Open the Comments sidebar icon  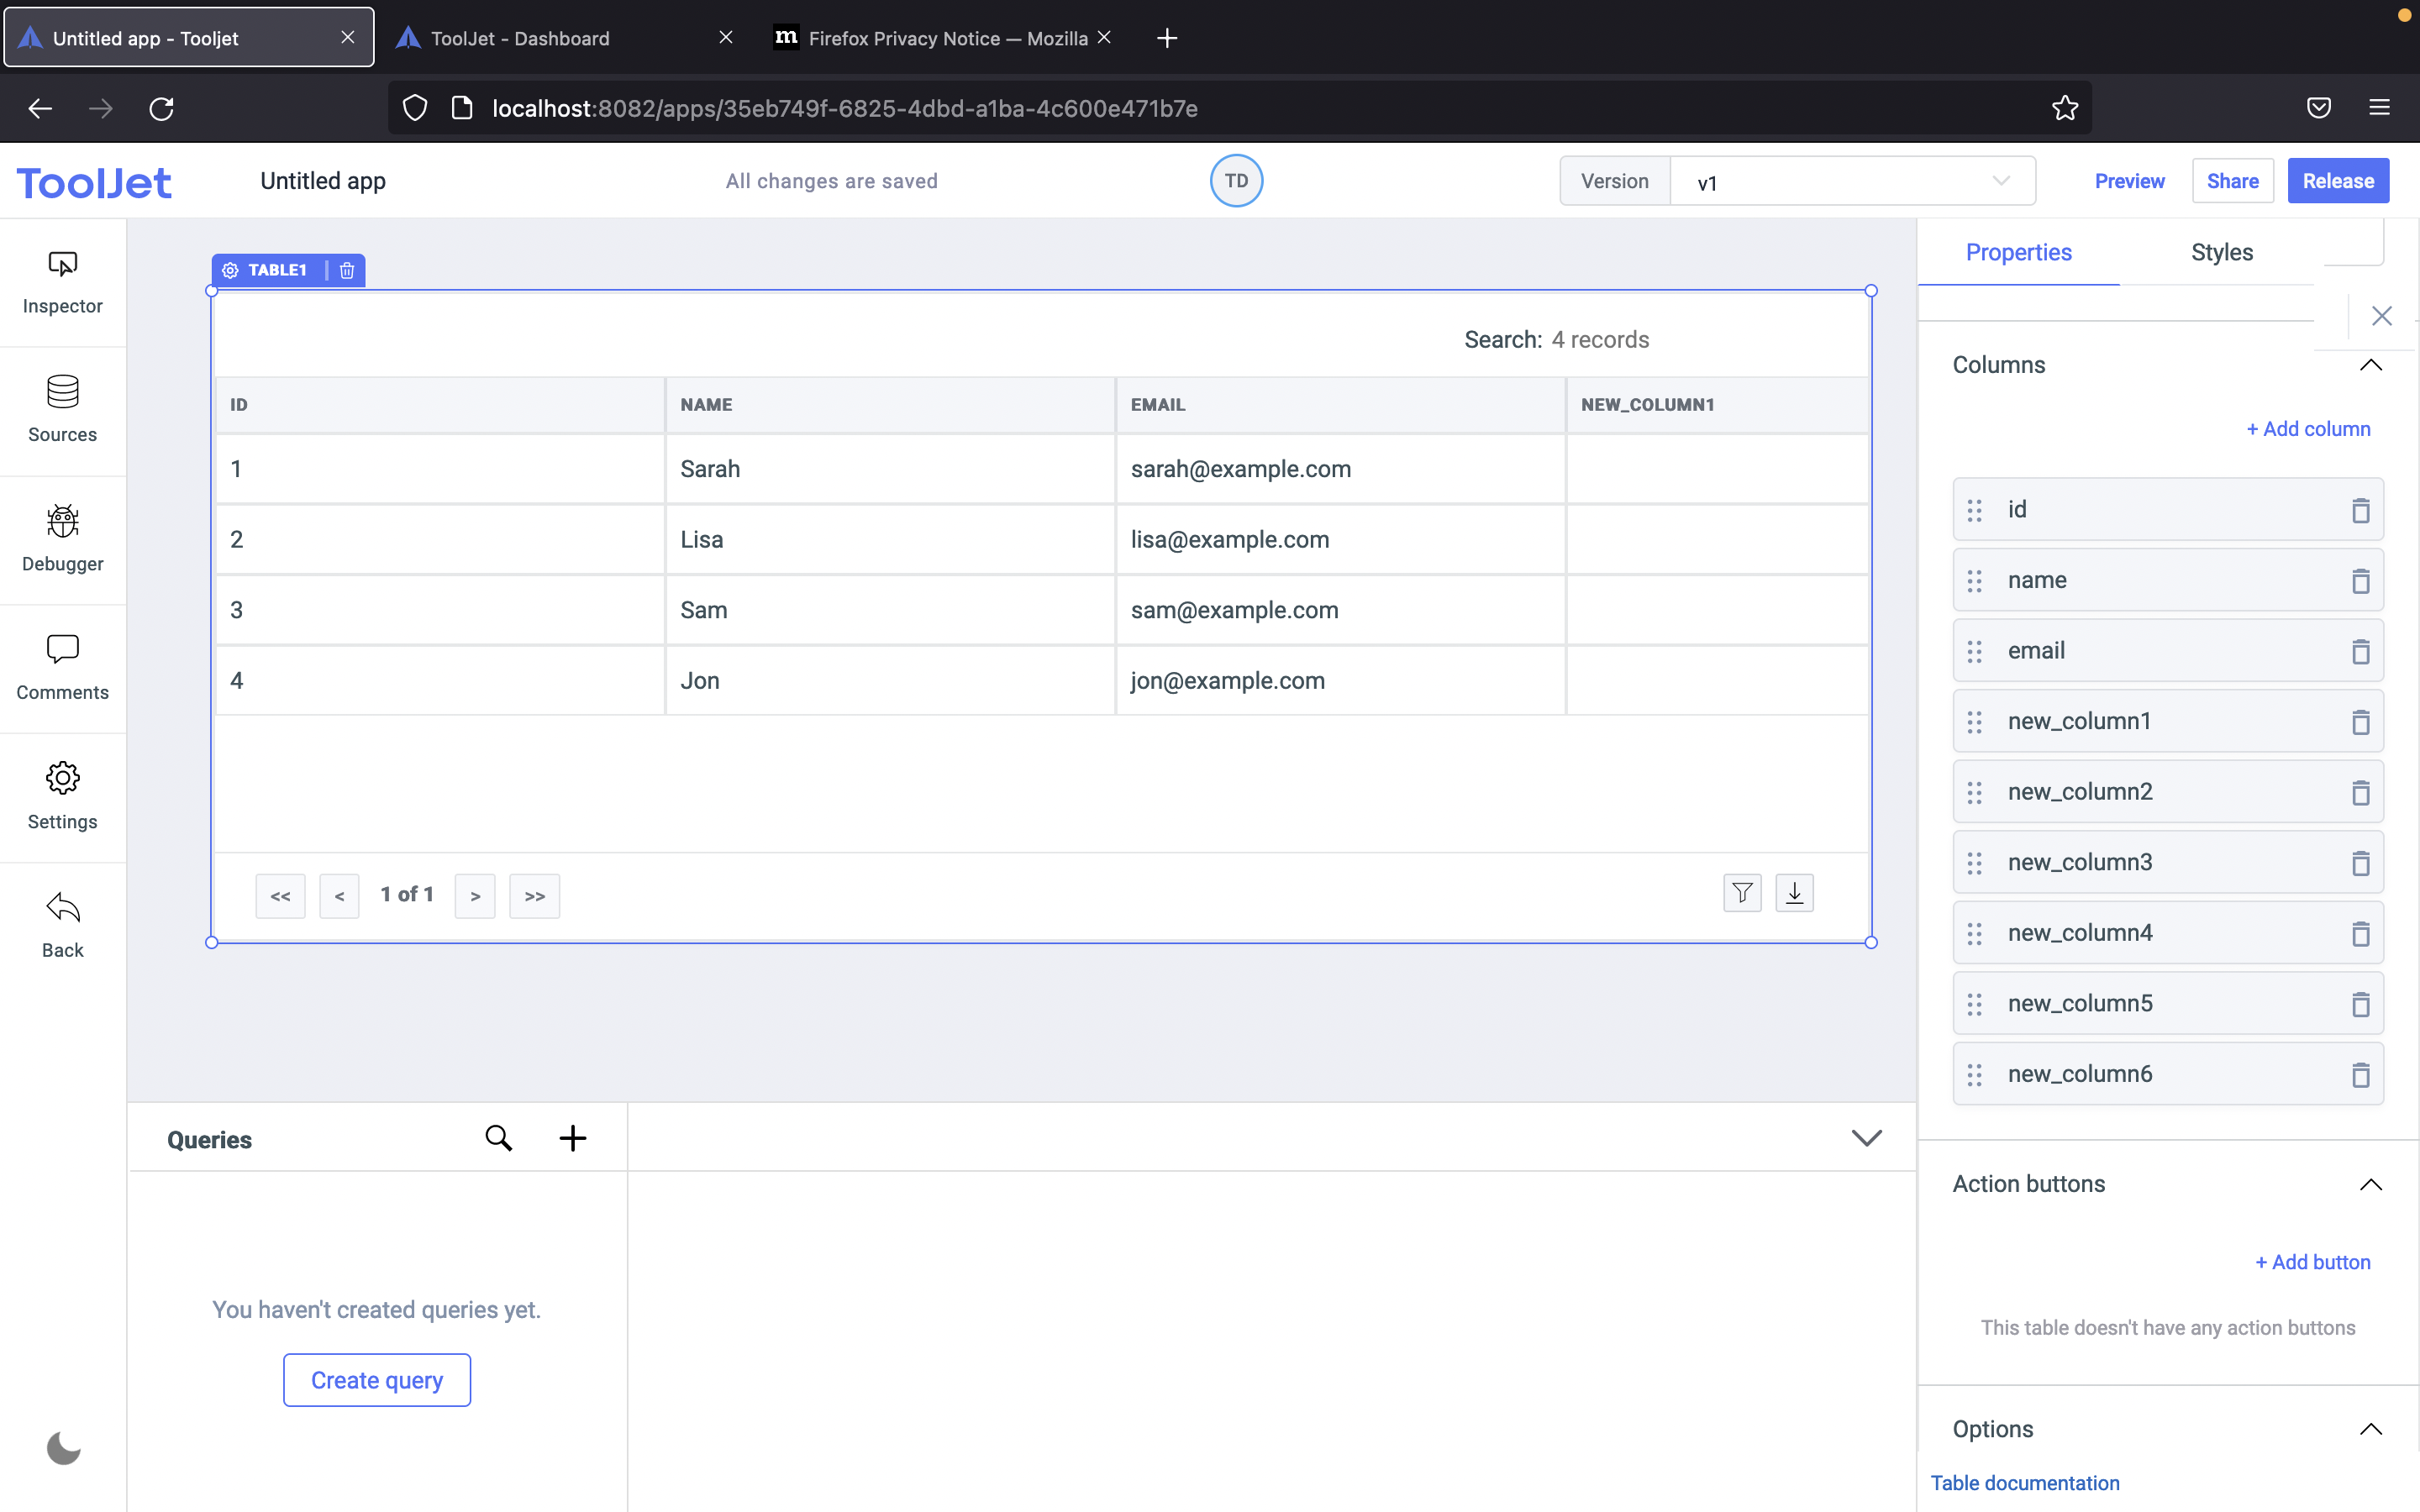pos(62,668)
